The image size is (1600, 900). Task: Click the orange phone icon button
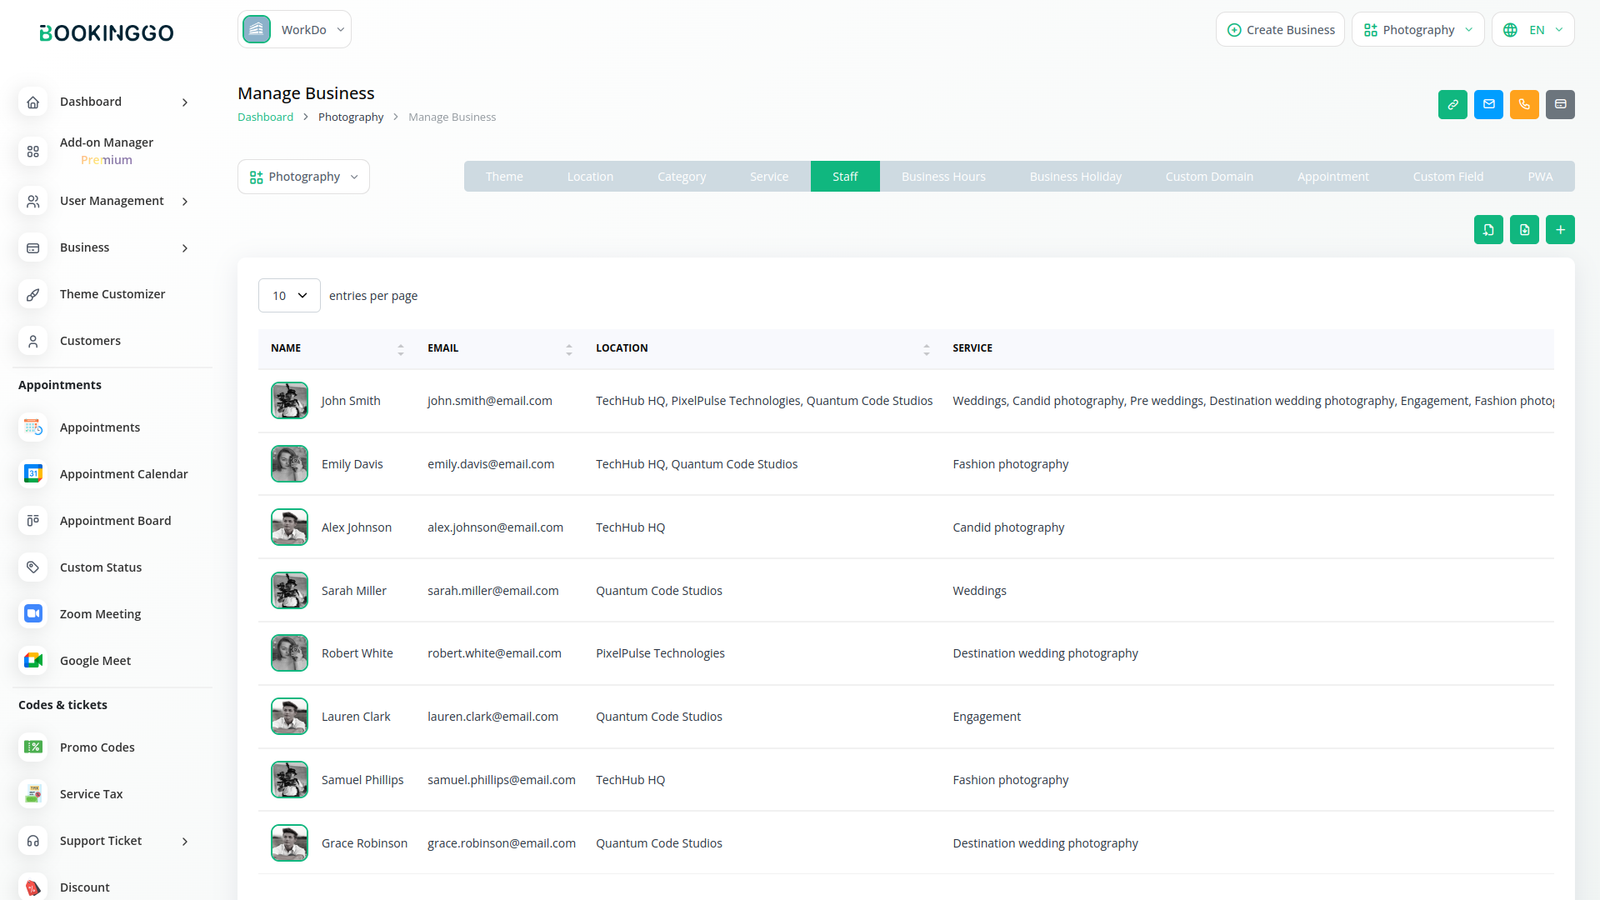click(1524, 104)
